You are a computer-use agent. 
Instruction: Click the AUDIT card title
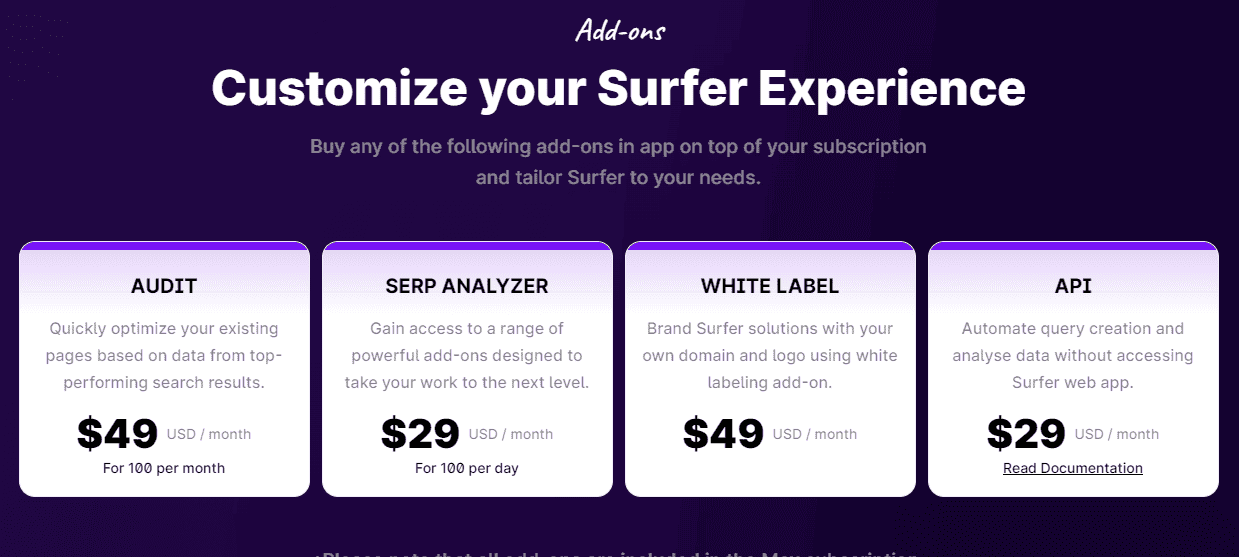(x=164, y=286)
